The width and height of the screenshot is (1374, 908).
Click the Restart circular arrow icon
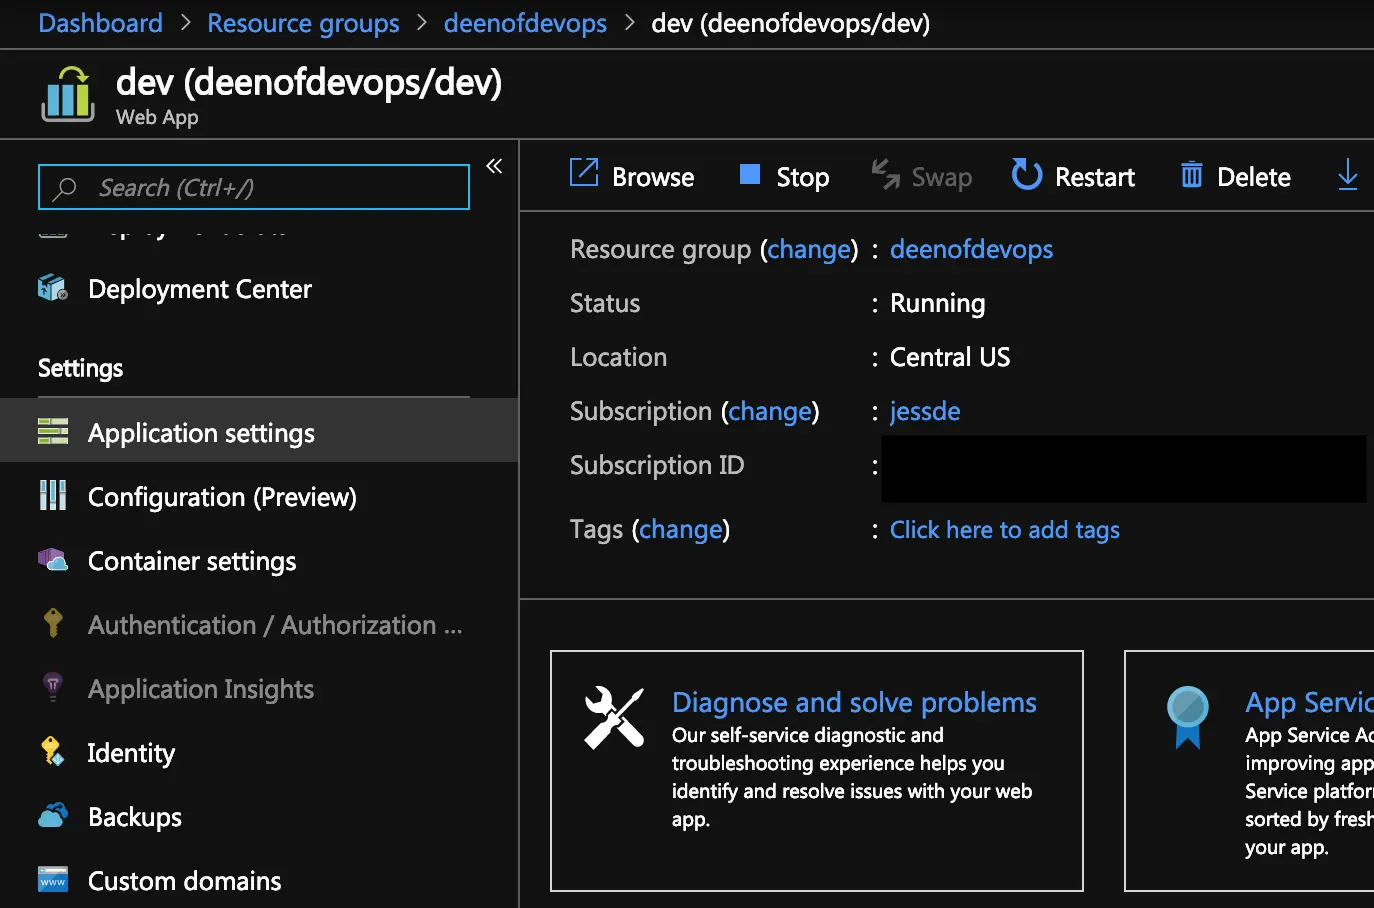(x=1026, y=174)
